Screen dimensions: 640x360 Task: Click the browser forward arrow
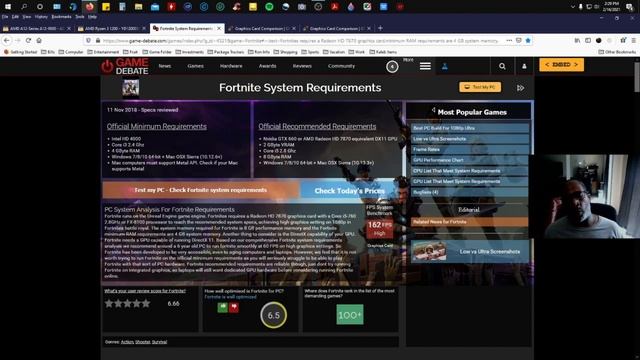pos(18,40)
